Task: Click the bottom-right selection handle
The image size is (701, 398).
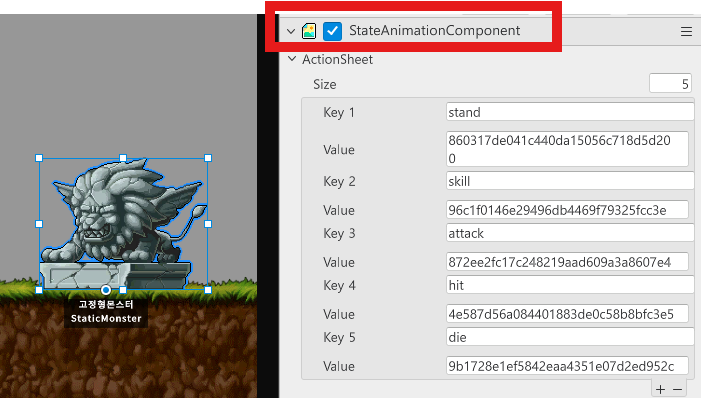Action: (x=208, y=290)
